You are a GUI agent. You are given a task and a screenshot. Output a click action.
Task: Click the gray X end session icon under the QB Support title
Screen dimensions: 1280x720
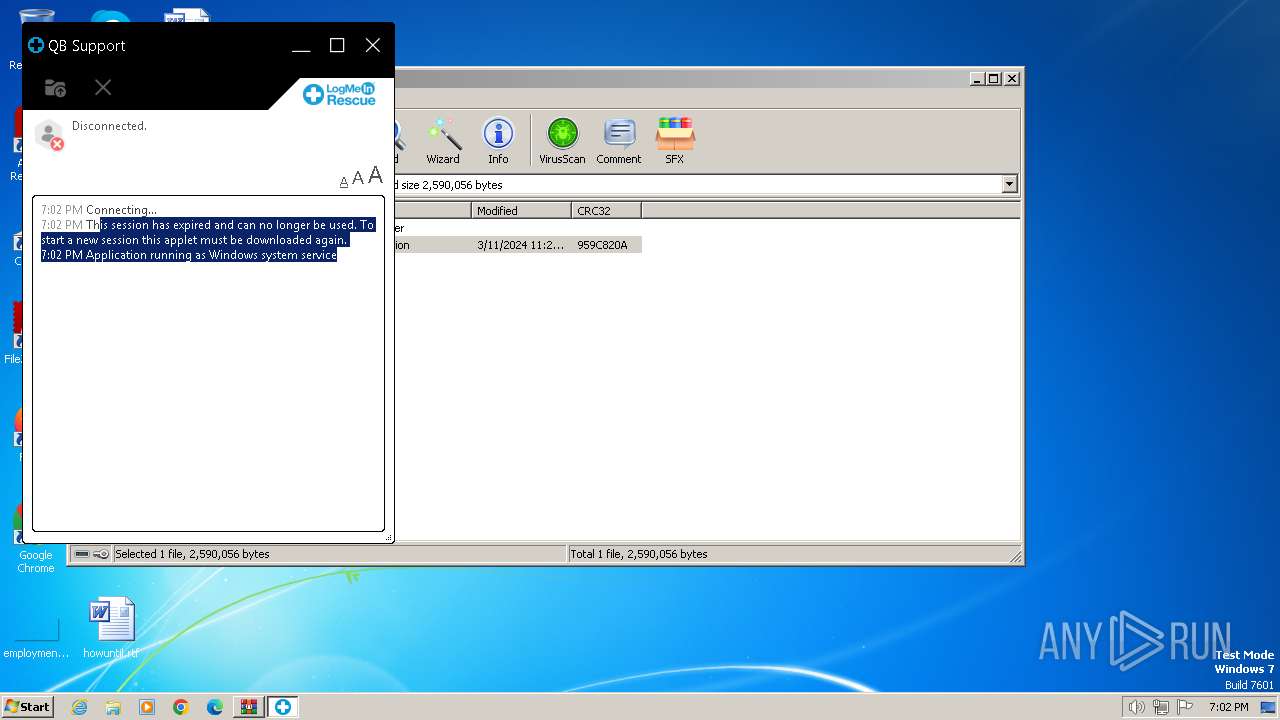103,88
